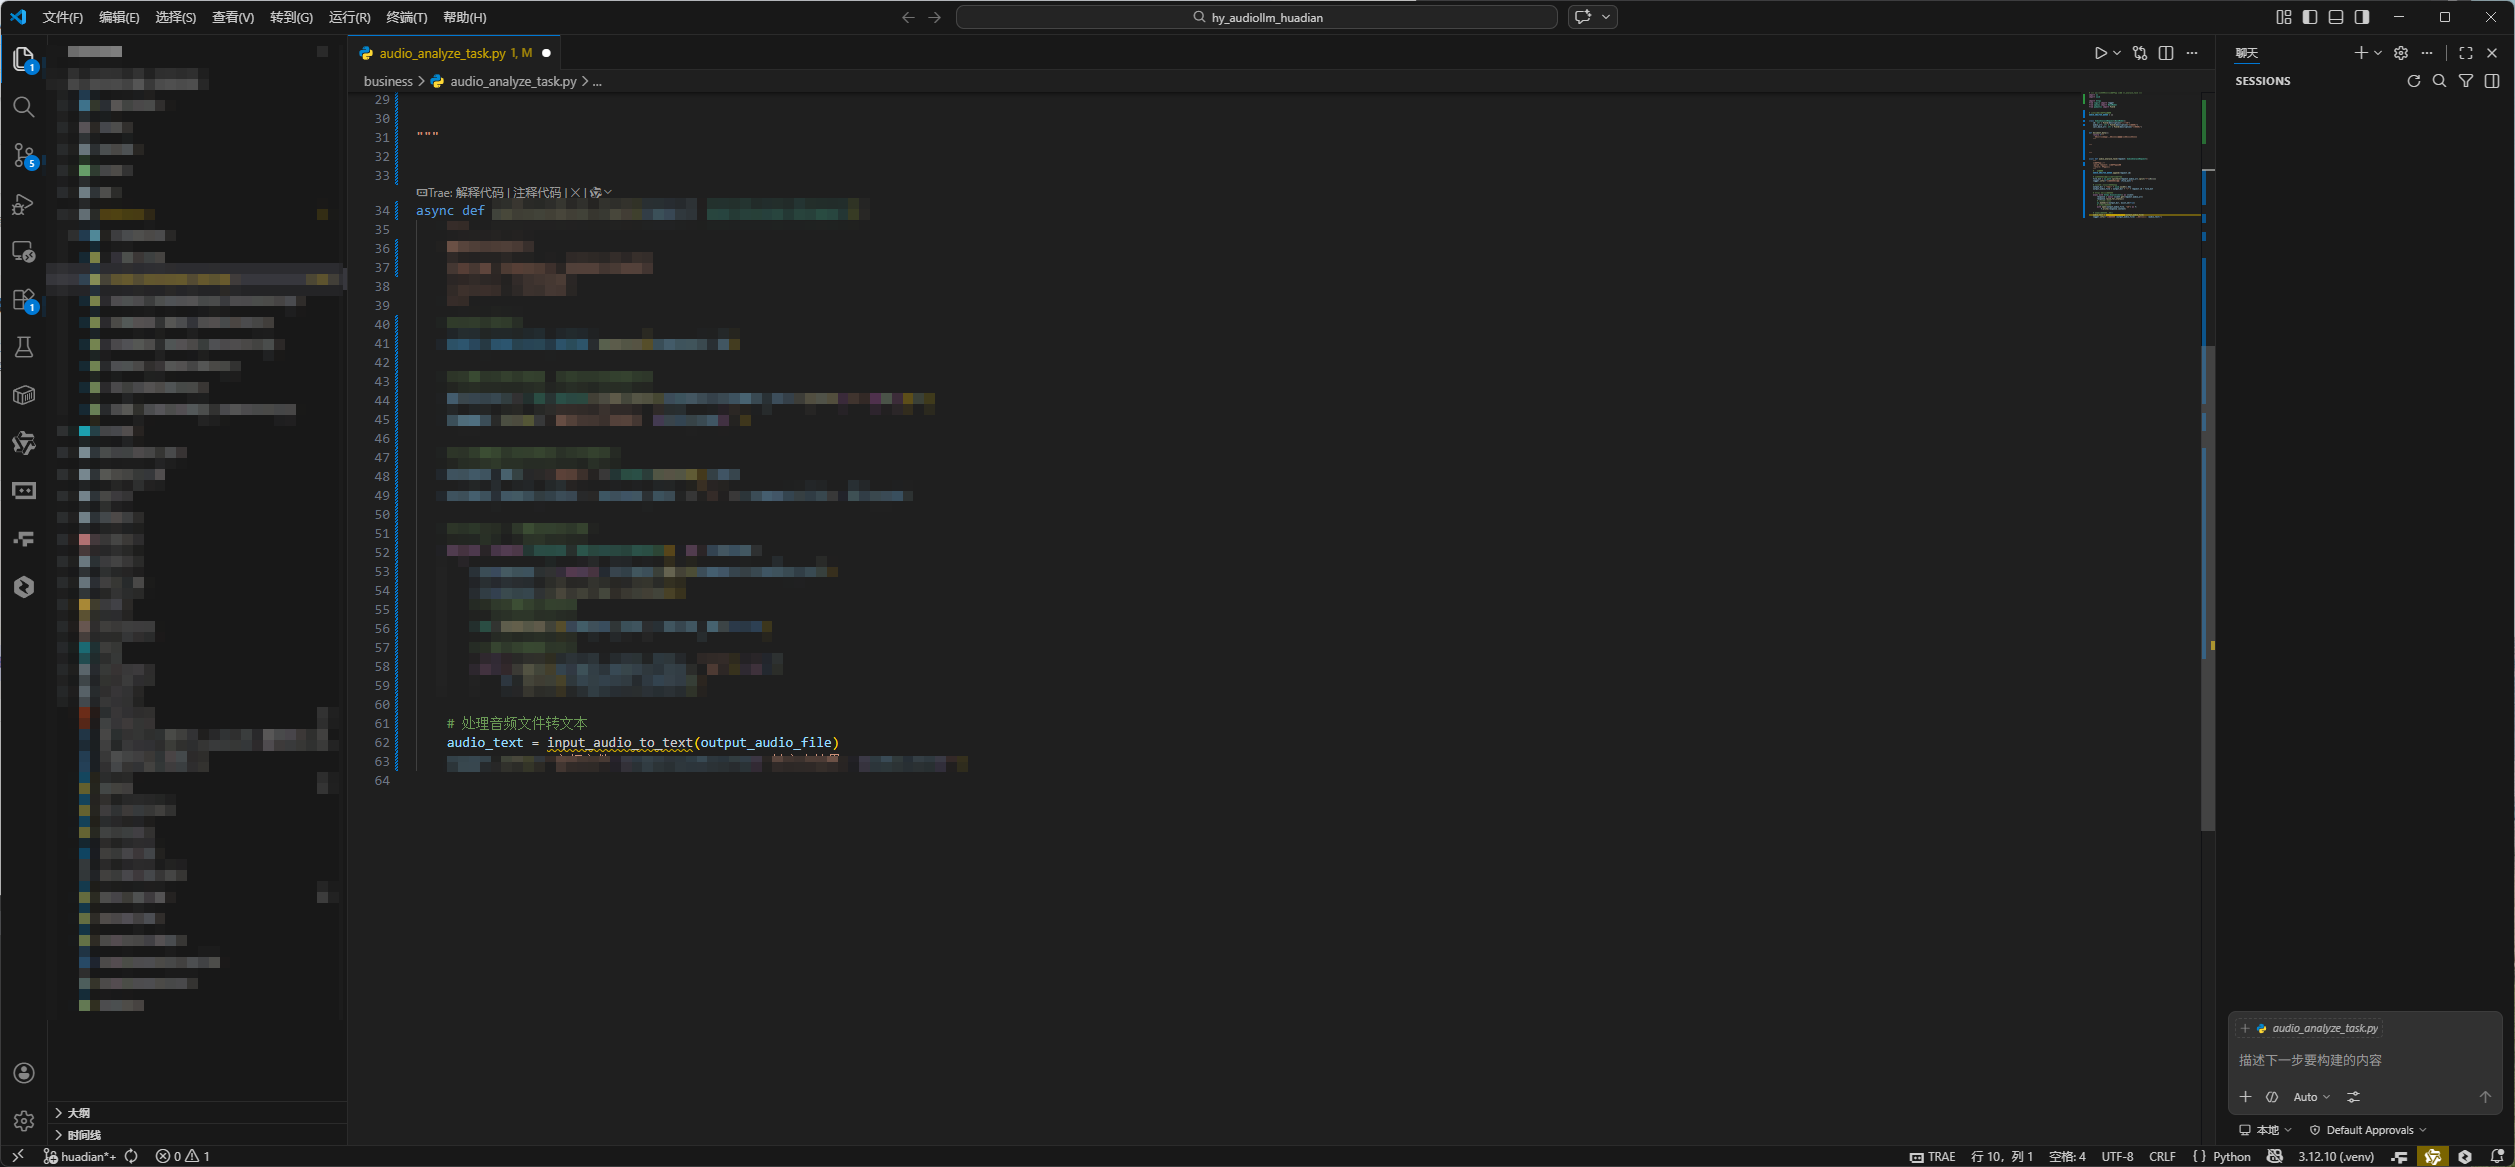Viewport: 2515px width, 1167px height.
Task: Open the 终端(T) menu
Action: 406,17
